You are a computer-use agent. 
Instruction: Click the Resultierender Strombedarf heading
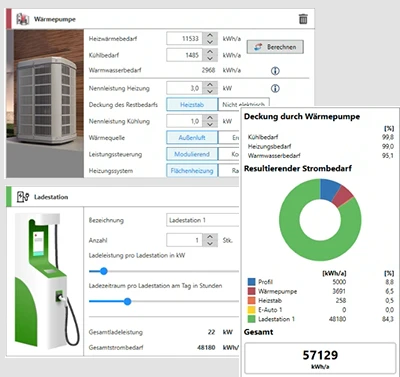(298, 169)
